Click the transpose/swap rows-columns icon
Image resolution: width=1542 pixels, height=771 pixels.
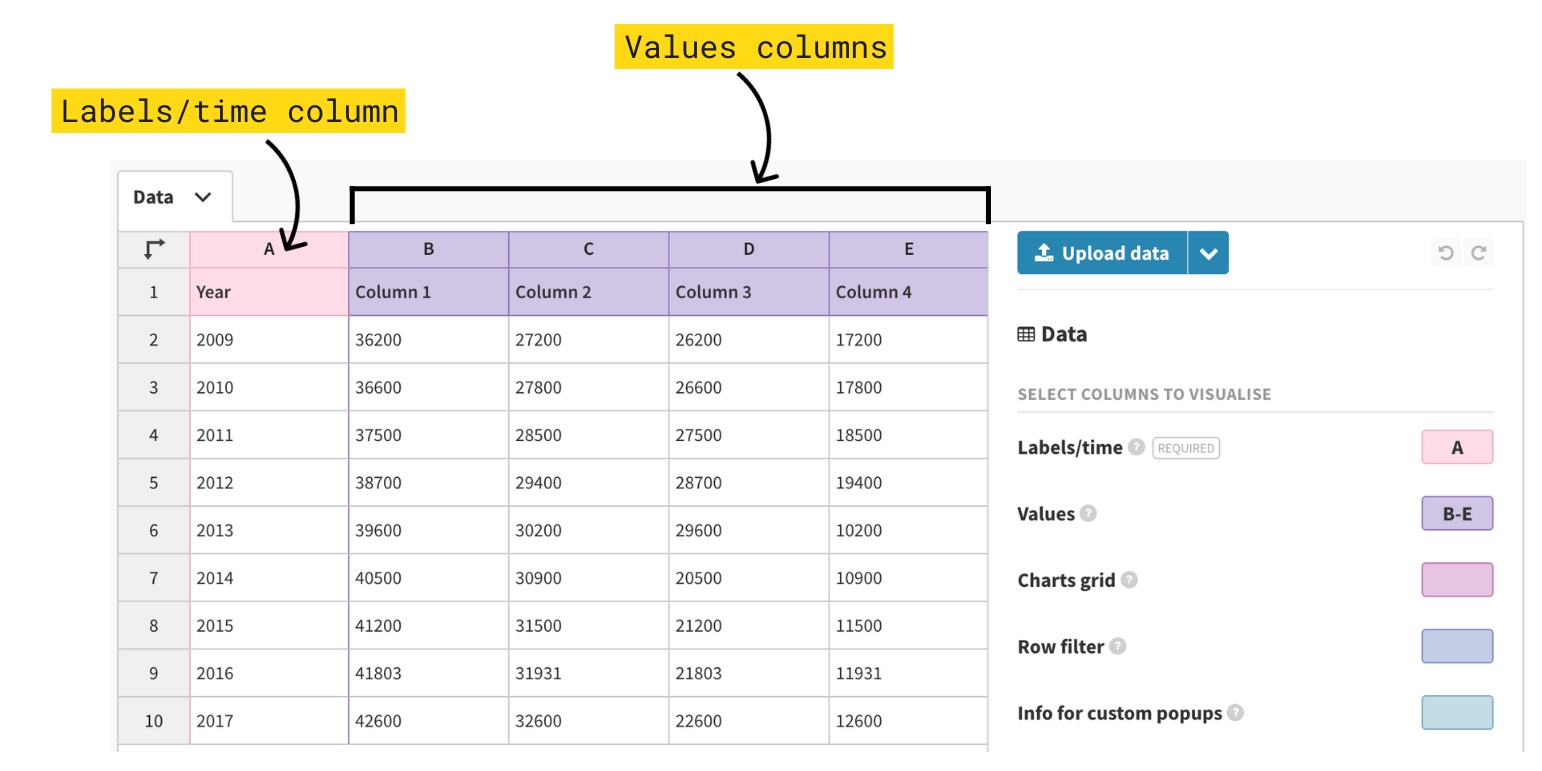(x=153, y=249)
